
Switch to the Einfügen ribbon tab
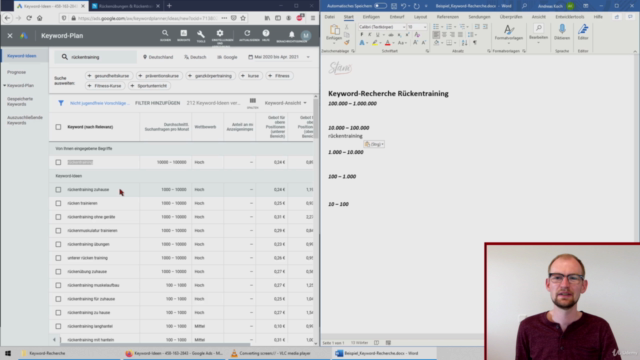pos(371,17)
